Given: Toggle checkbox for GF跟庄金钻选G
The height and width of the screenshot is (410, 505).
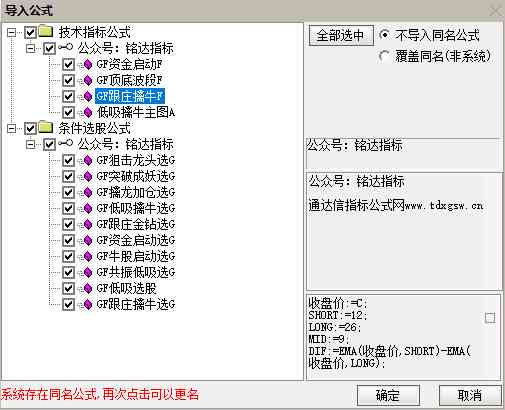Looking at the screenshot, I should pyautogui.click(x=68, y=224).
